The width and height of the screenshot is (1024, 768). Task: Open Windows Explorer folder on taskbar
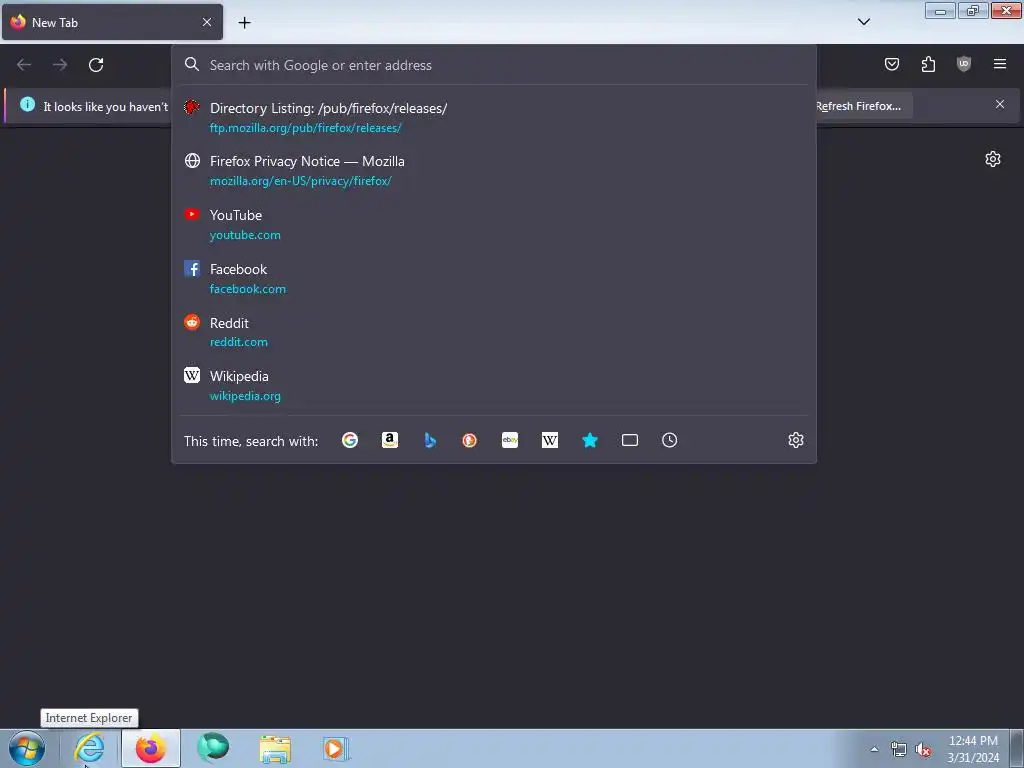point(275,748)
